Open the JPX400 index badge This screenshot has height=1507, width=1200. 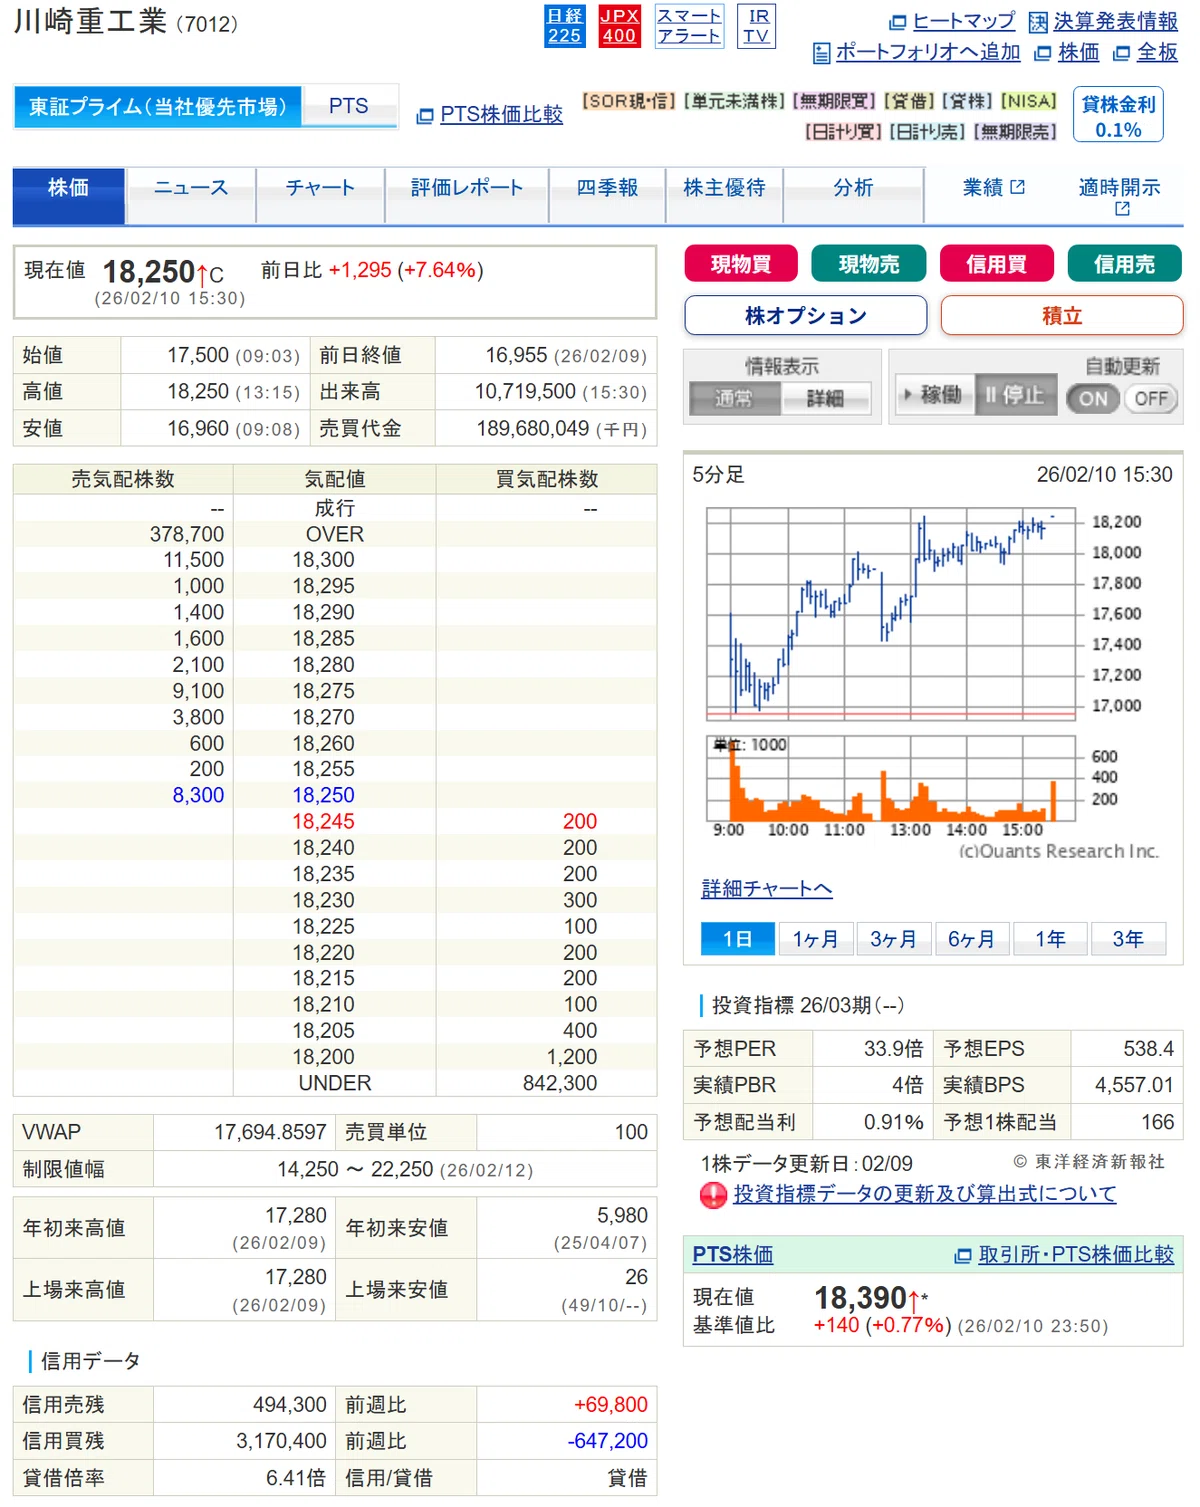619,26
